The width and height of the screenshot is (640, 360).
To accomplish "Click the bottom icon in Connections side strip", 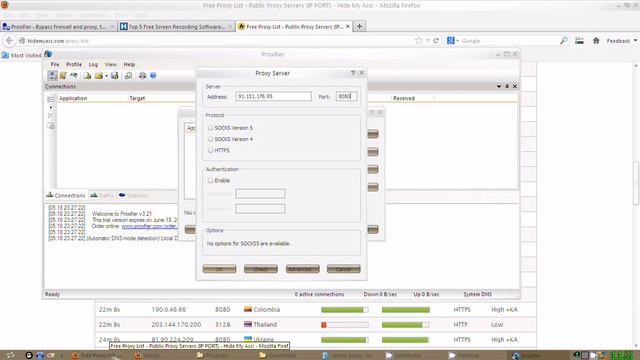I will click(x=51, y=126).
